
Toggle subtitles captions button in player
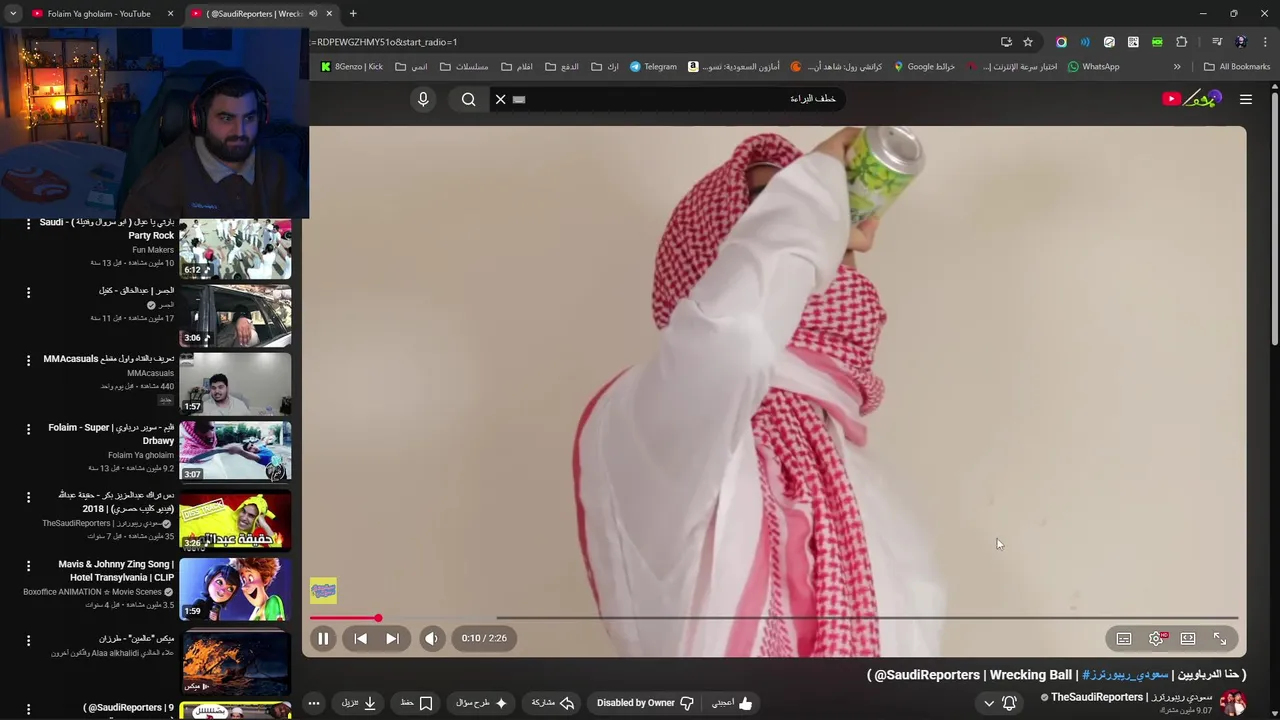(x=1124, y=638)
